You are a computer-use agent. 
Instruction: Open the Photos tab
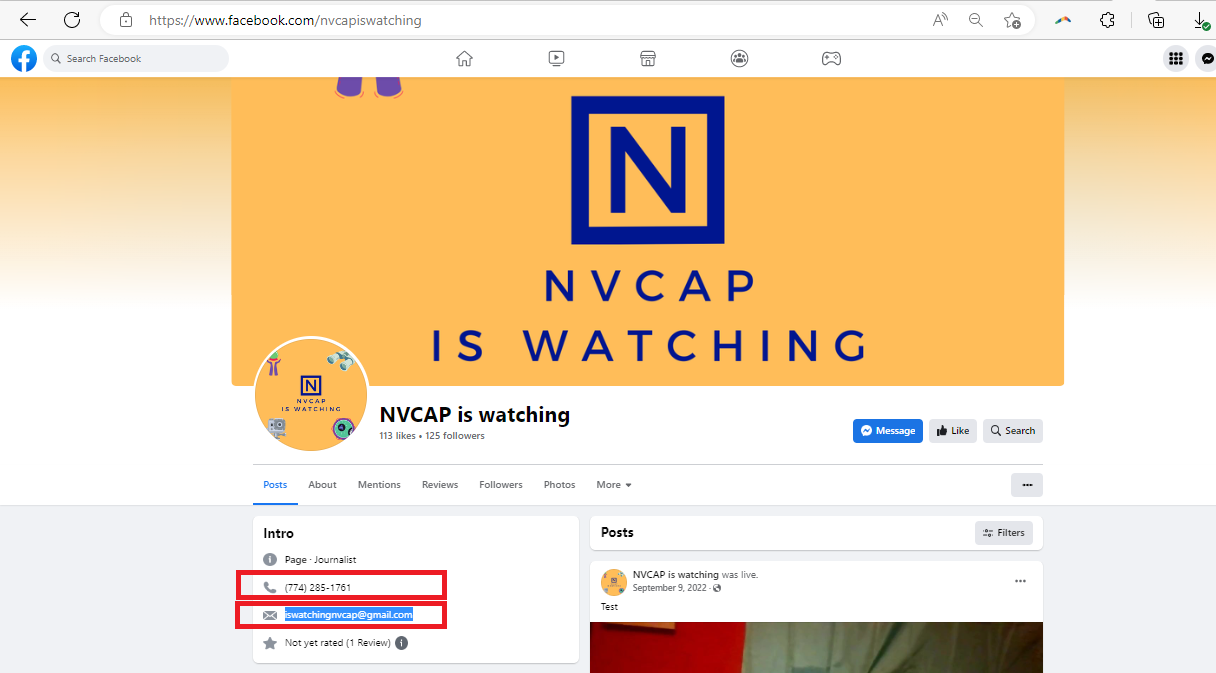pyautogui.click(x=560, y=485)
